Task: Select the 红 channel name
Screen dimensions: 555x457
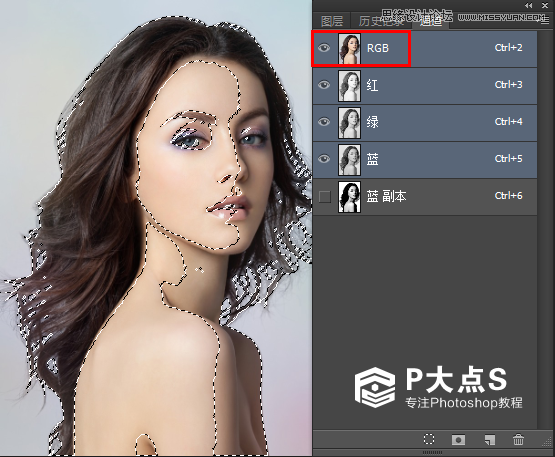Action: (x=372, y=85)
